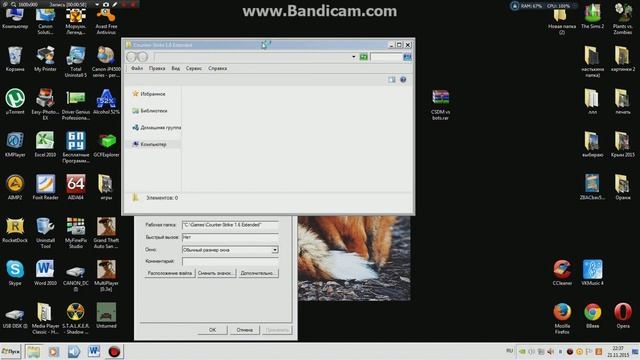The width and height of the screenshot is (640, 360).
Task: Launch Word 2010 desktop icon
Action: coord(45,273)
